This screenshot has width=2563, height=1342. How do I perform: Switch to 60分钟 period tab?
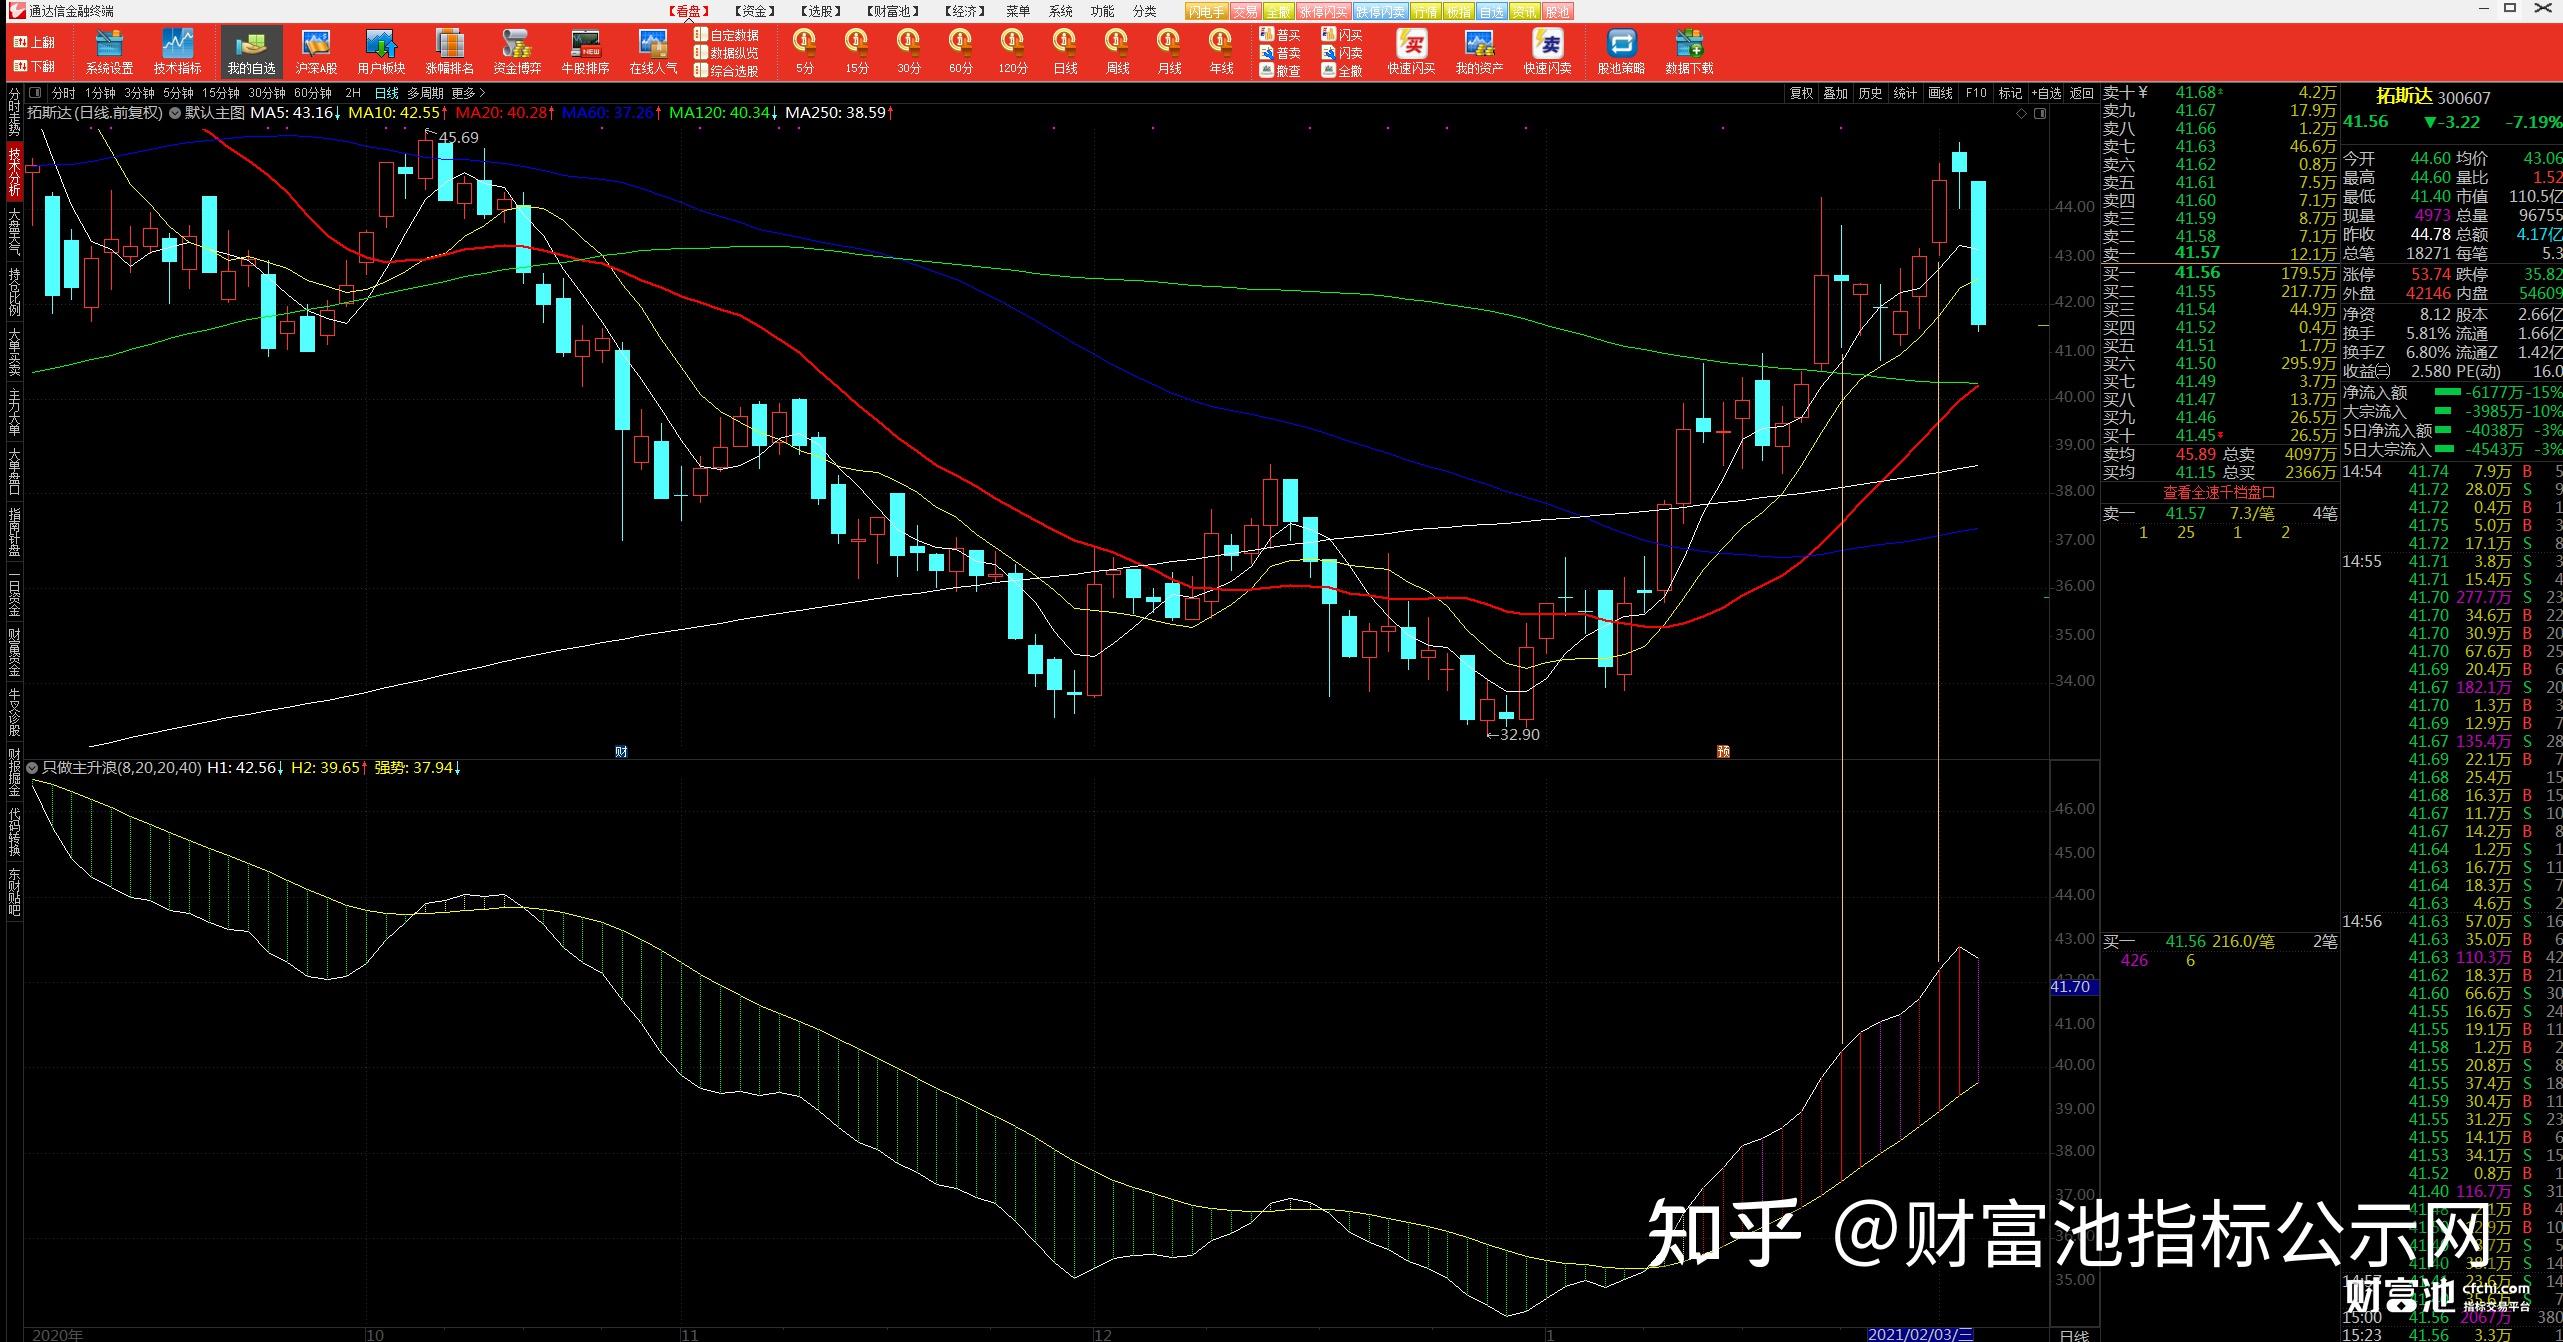click(x=312, y=93)
